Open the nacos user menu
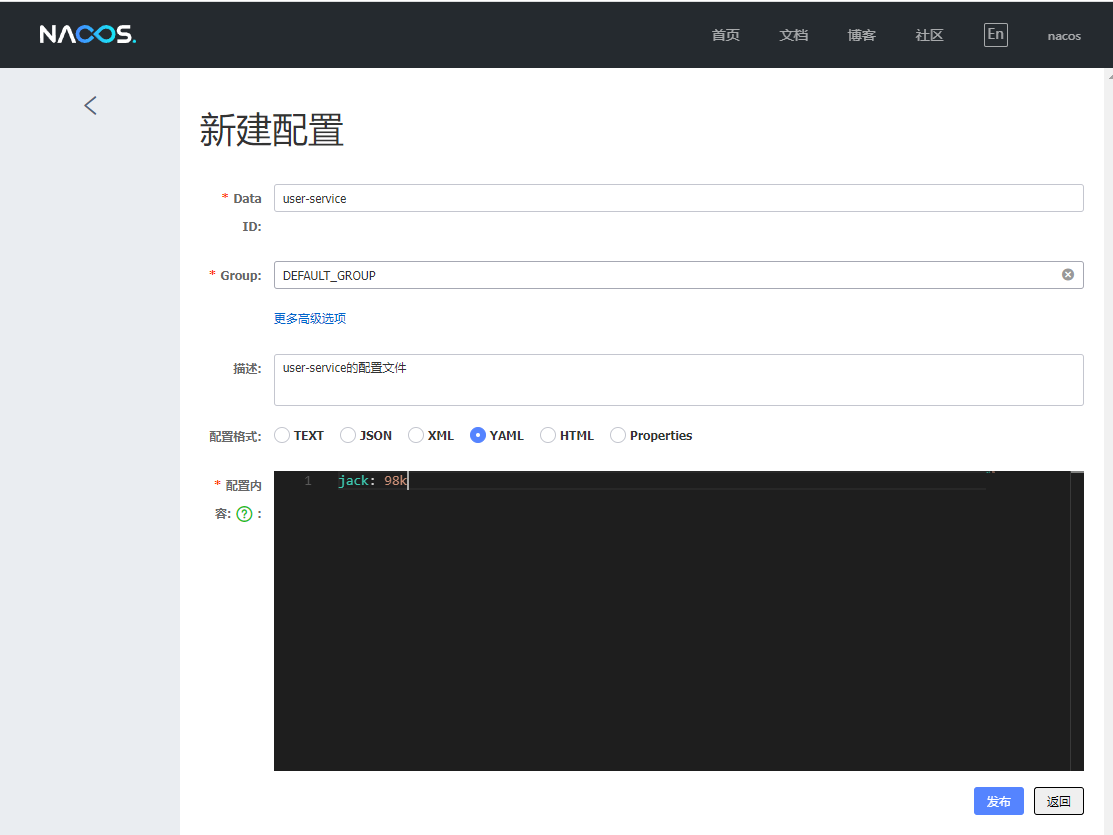The width and height of the screenshot is (1113, 835). point(1064,36)
